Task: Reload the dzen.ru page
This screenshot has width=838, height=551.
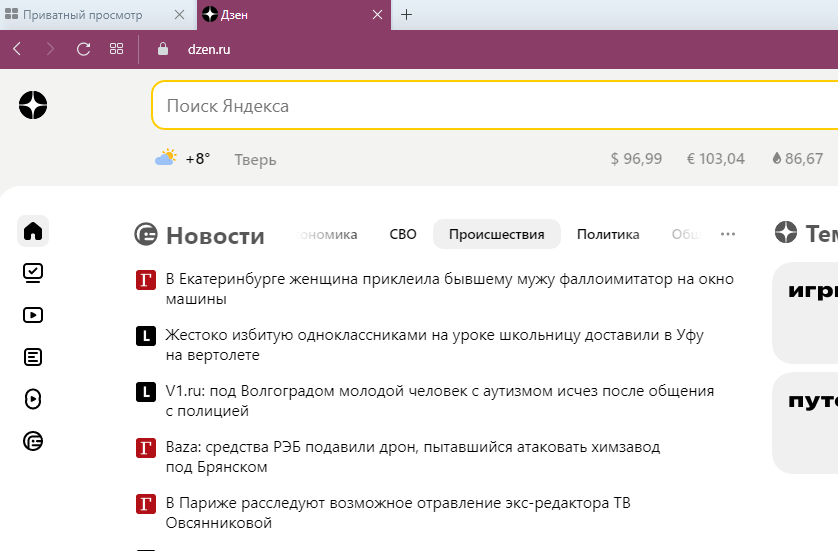Action: tap(83, 49)
